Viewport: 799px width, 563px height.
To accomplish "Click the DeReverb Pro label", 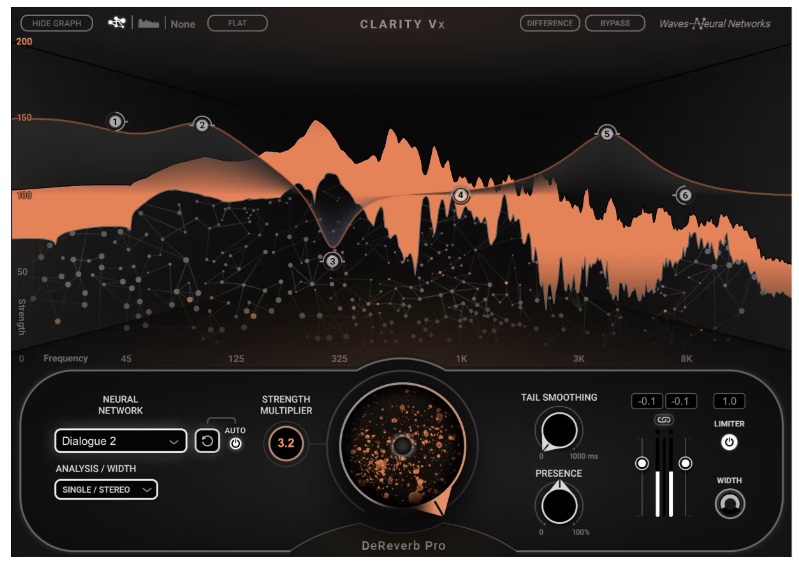I will point(404,546).
